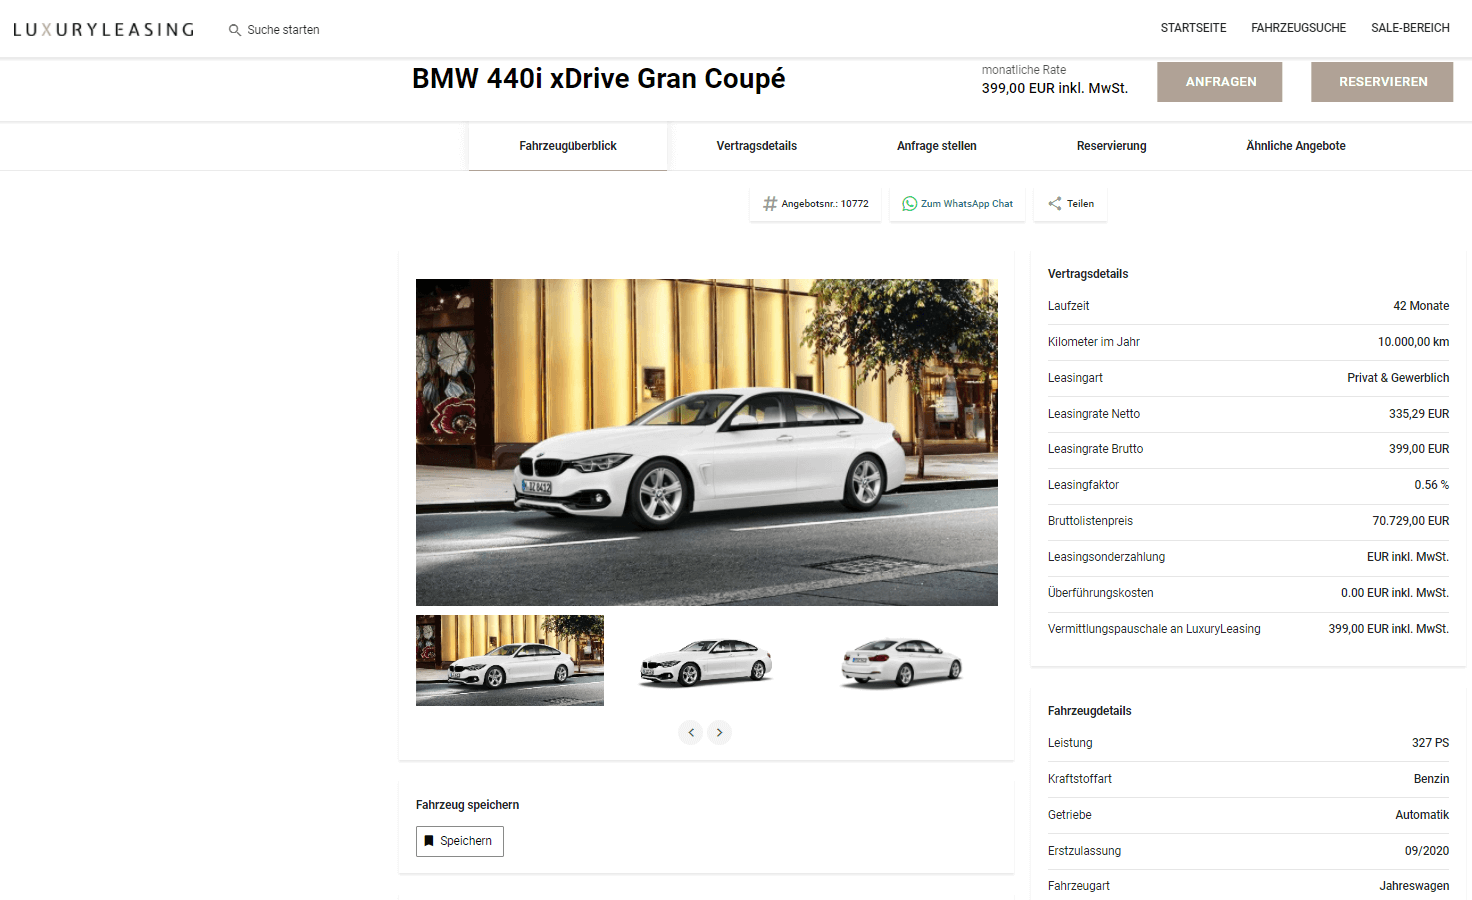This screenshot has height=900, width=1472.
Task: Click the main BMW street photo
Action: [707, 442]
